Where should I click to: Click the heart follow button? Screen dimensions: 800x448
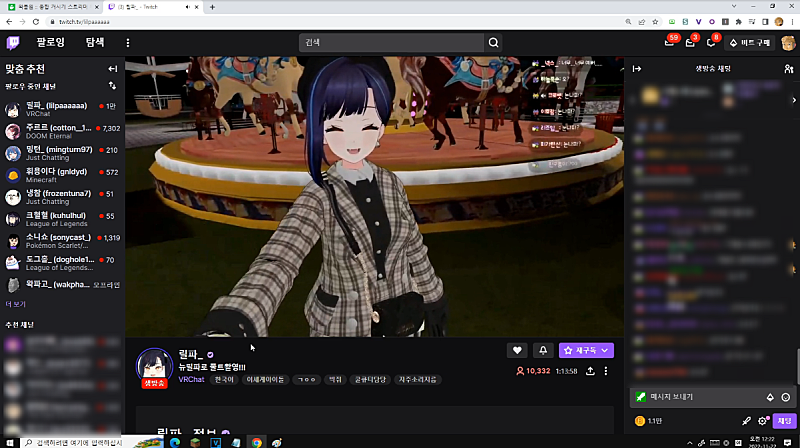click(x=517, y=351)
